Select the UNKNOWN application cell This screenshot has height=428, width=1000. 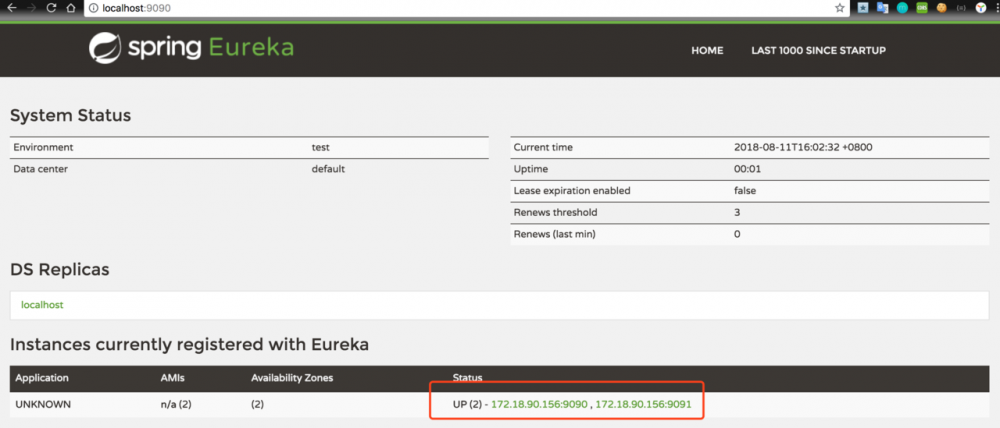click(x=43, y=404)
